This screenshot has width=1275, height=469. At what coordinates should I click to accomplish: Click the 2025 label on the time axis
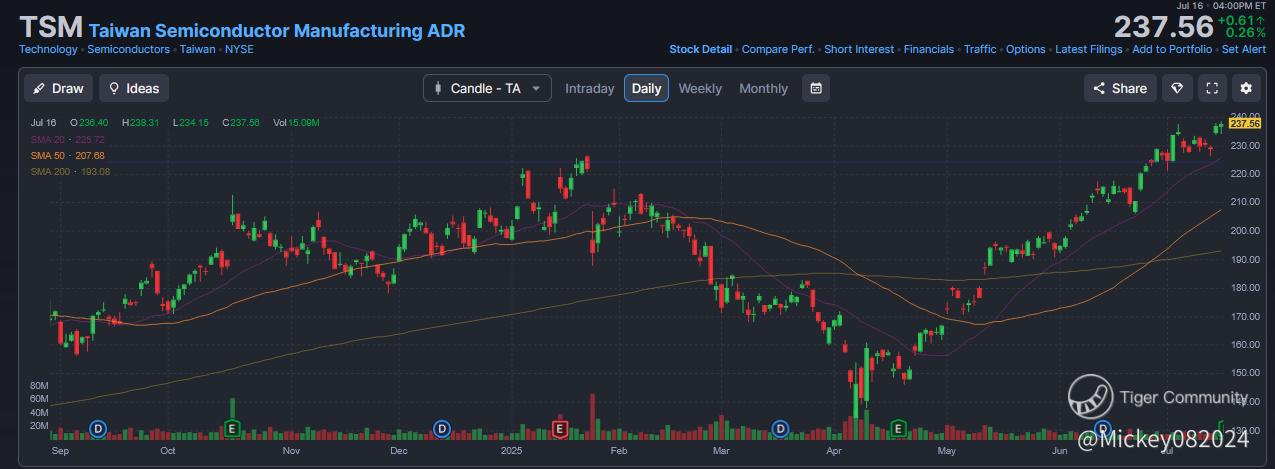[514, 451]
